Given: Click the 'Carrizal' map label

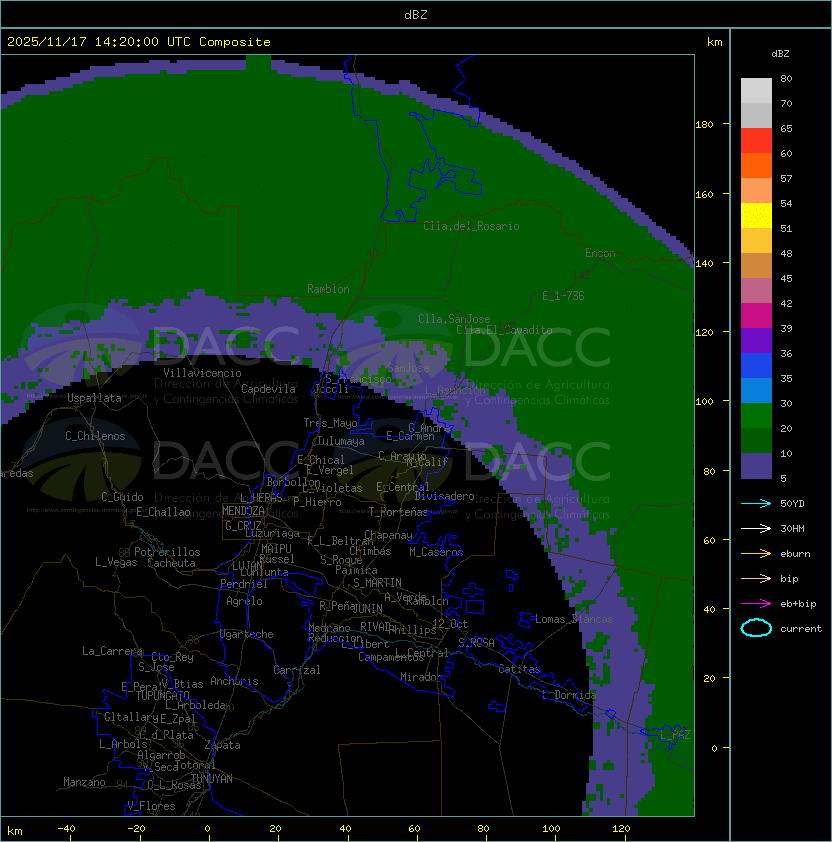Looking at the screenshot, I should point(296,670).
